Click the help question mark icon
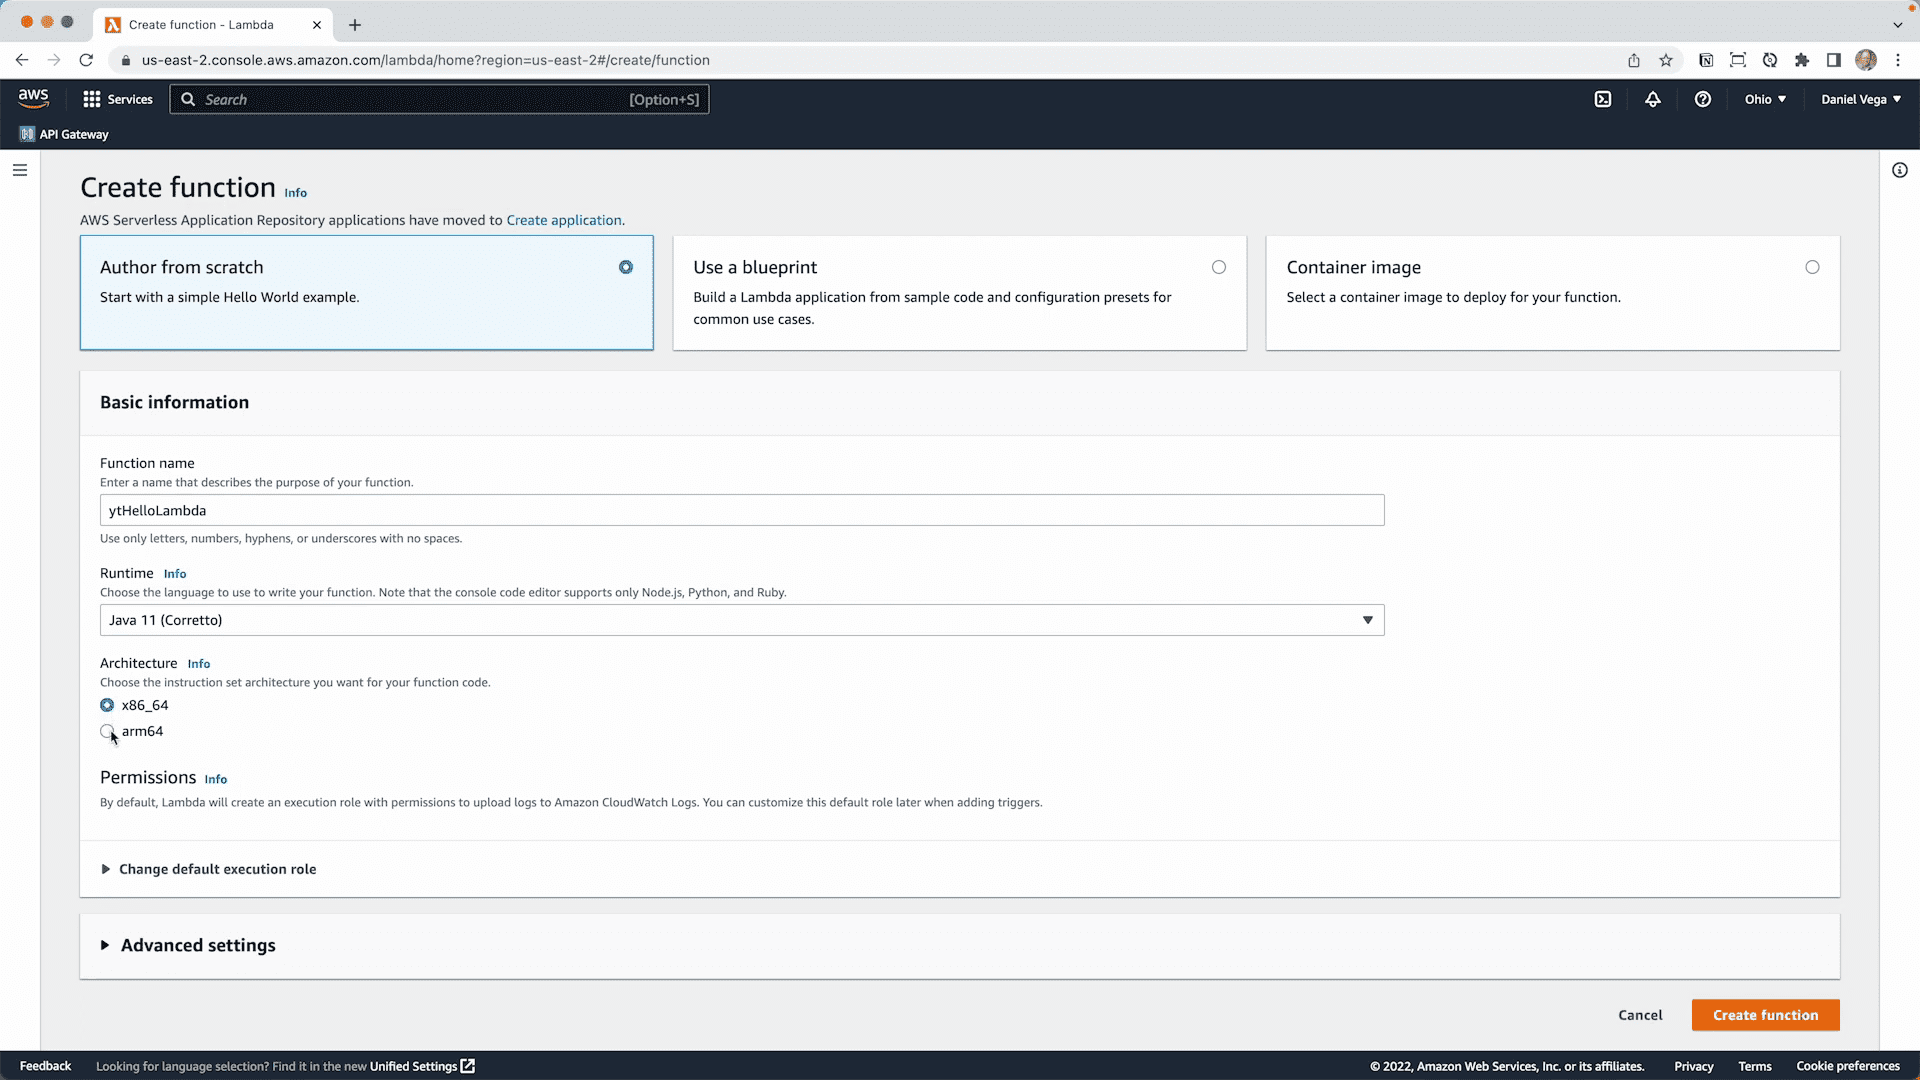 1703,99
